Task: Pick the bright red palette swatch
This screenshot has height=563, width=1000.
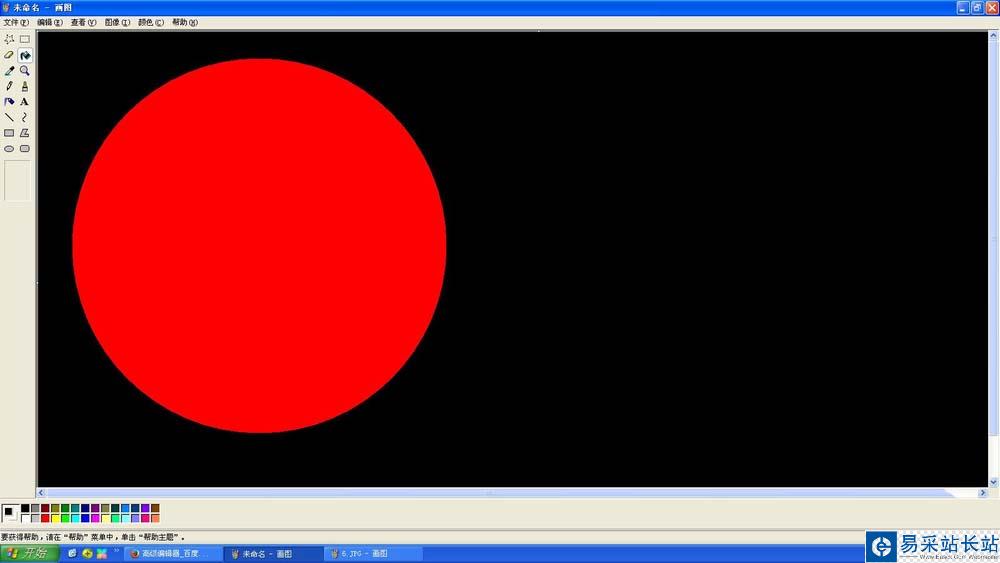Action: [x=45, y=518]
